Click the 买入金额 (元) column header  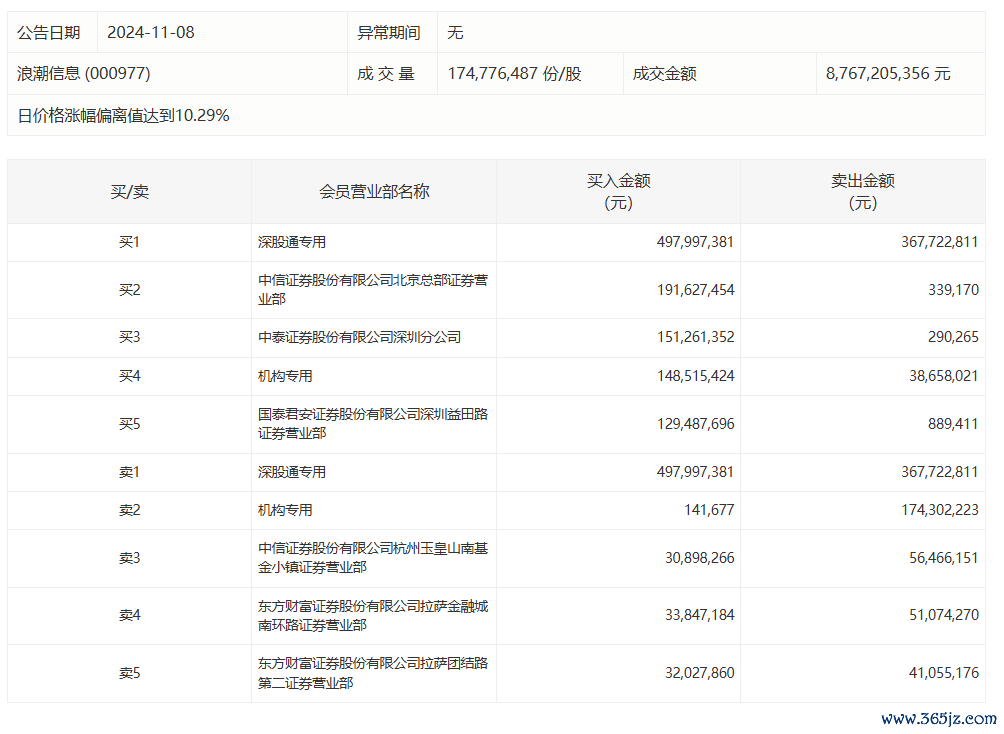click(619, 192)
